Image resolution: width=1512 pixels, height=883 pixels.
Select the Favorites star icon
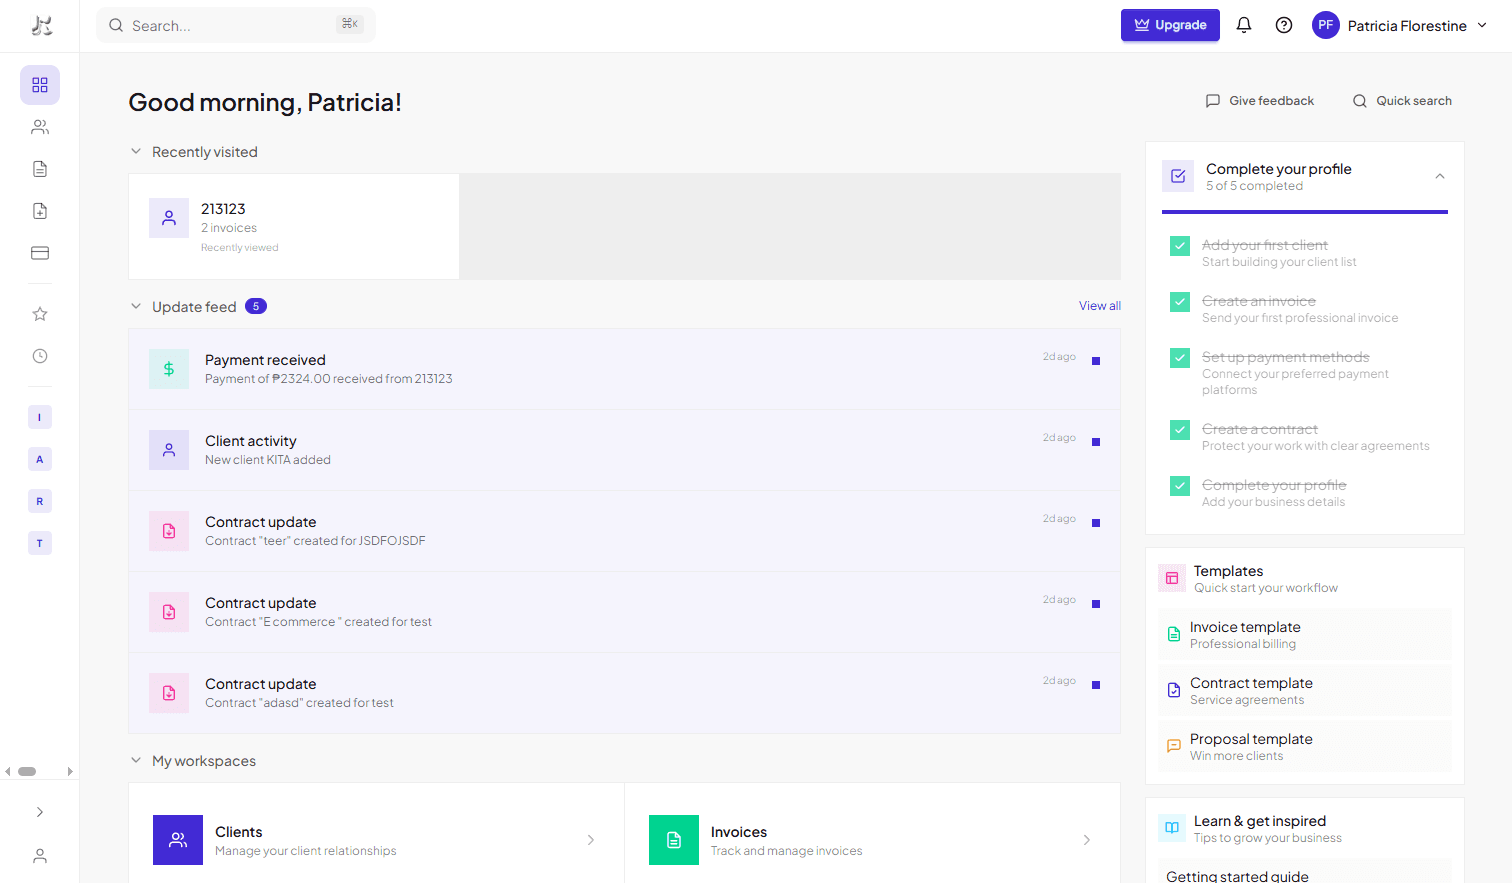(x=40, y=314)
